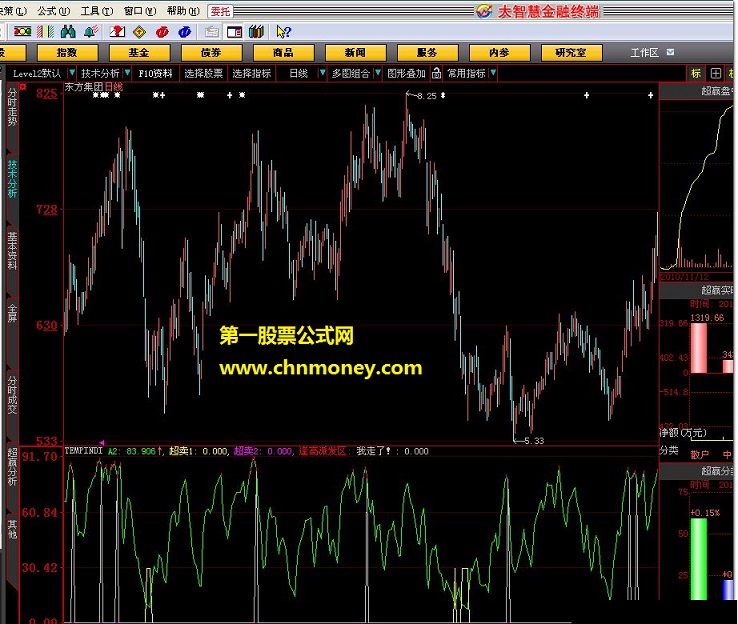This screenshot has height=624, width=738.
Task: Open the binoculars search tool
Action: click(x=68, y=32)
